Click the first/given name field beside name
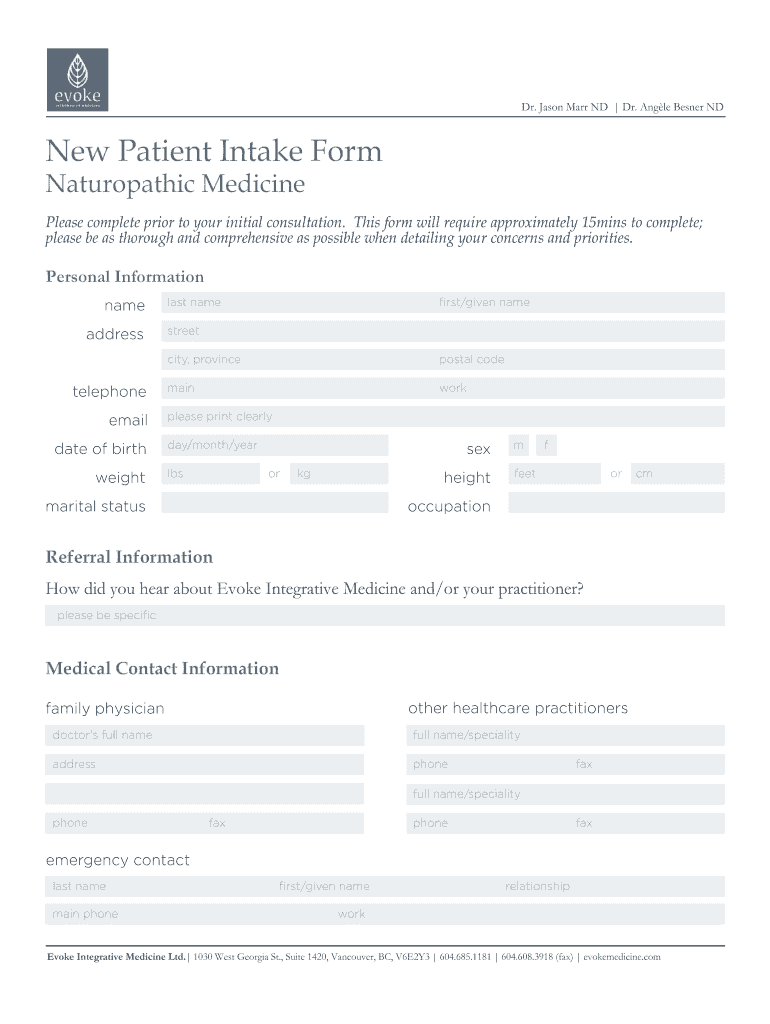The width and height of the screenshot is (770, 1024). coord(579,302)
